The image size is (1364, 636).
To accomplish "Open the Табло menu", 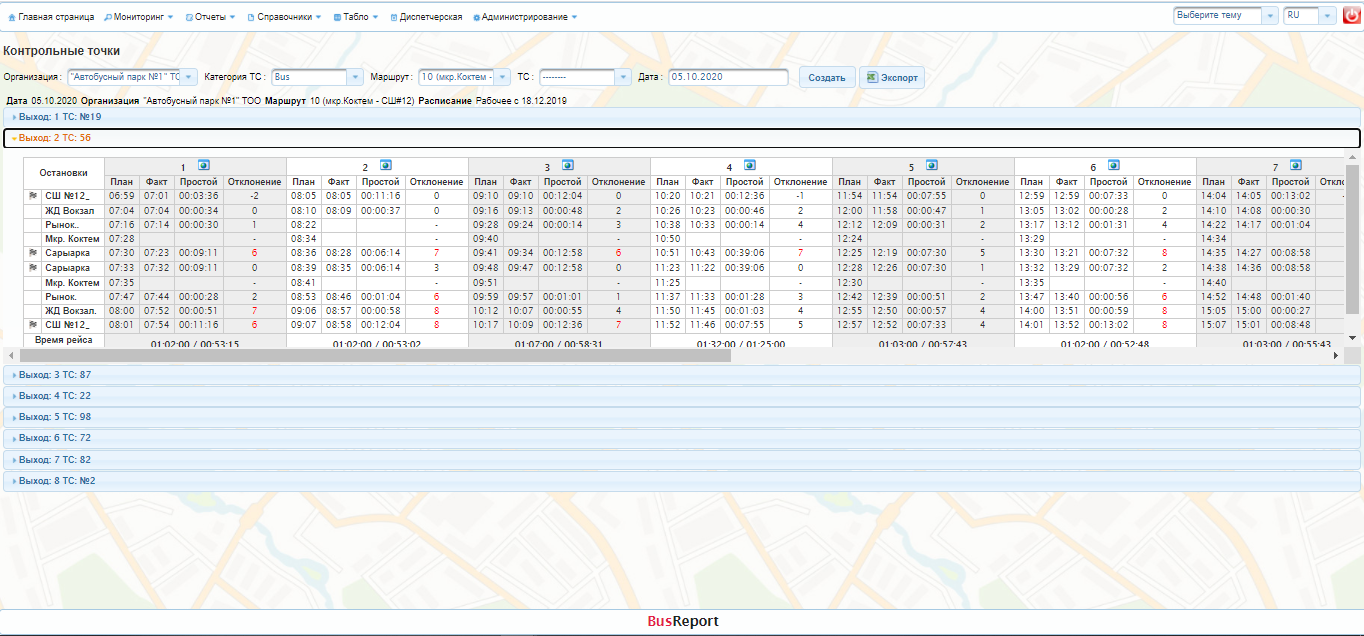I will (356, 17).
